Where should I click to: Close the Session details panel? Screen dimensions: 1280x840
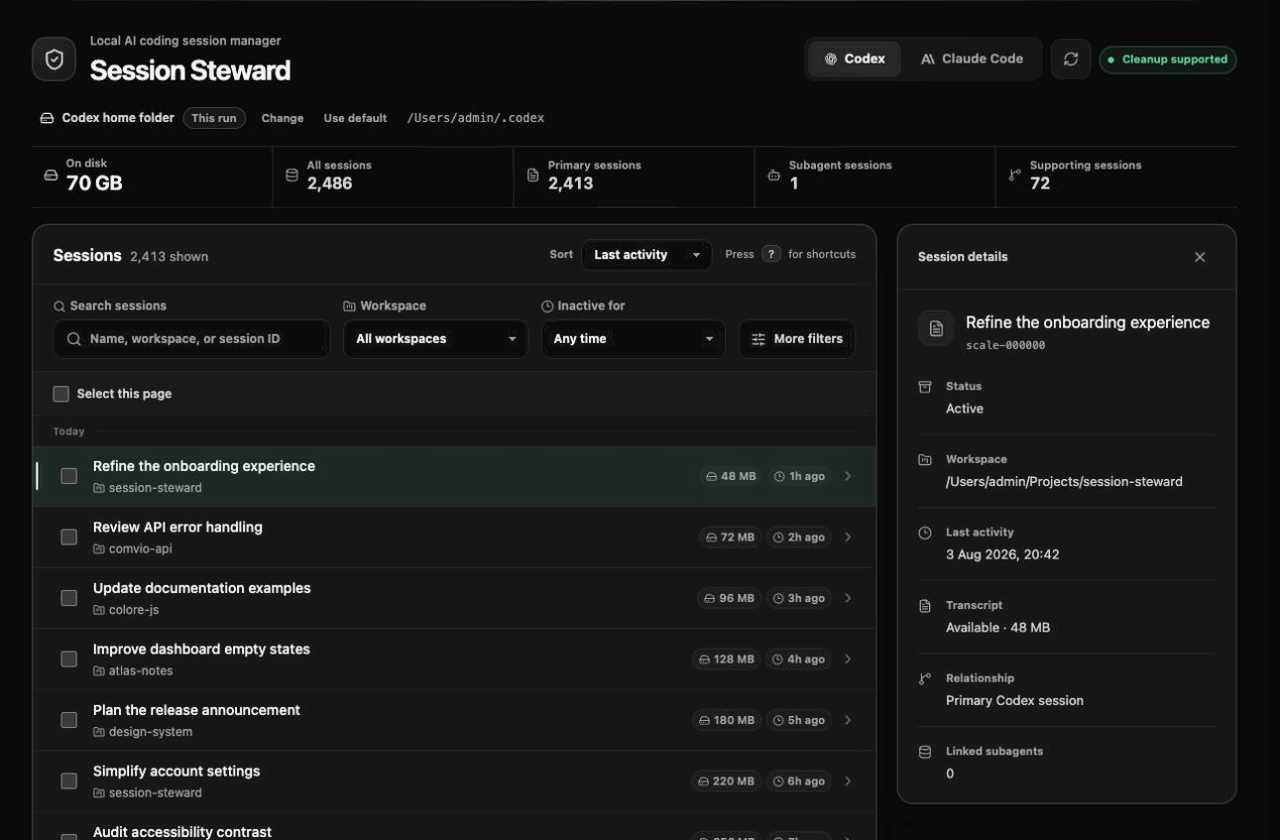click(1200, 257)
